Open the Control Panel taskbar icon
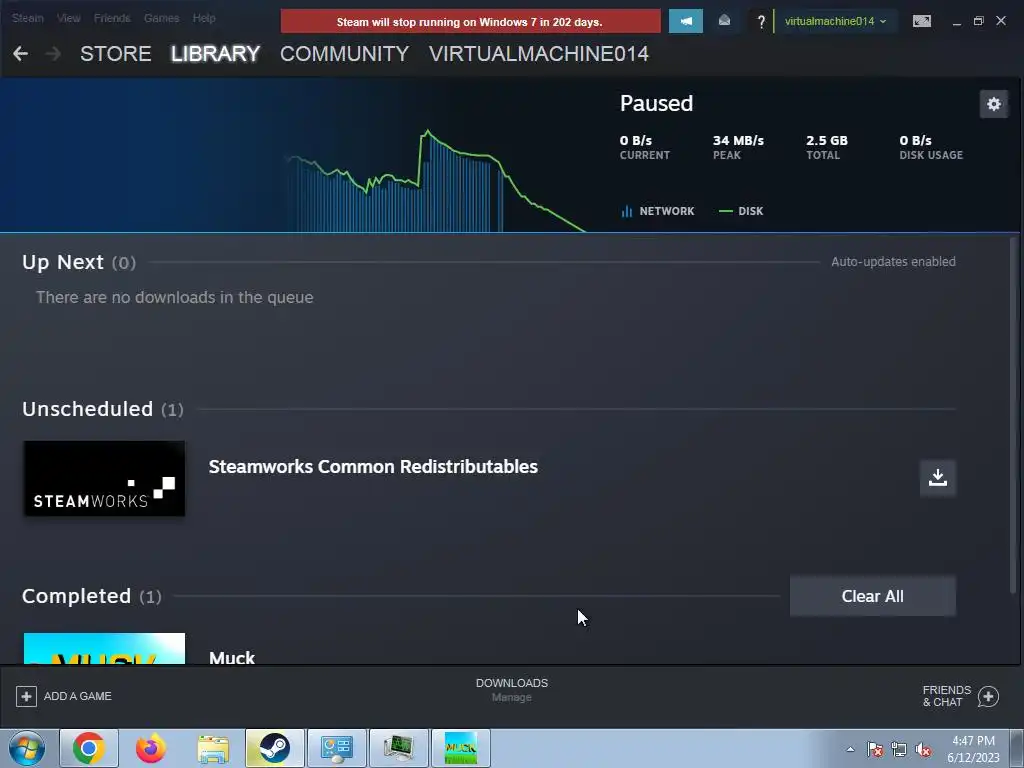The height and width of the screenshot is (768, 1024). coord(337,748)
